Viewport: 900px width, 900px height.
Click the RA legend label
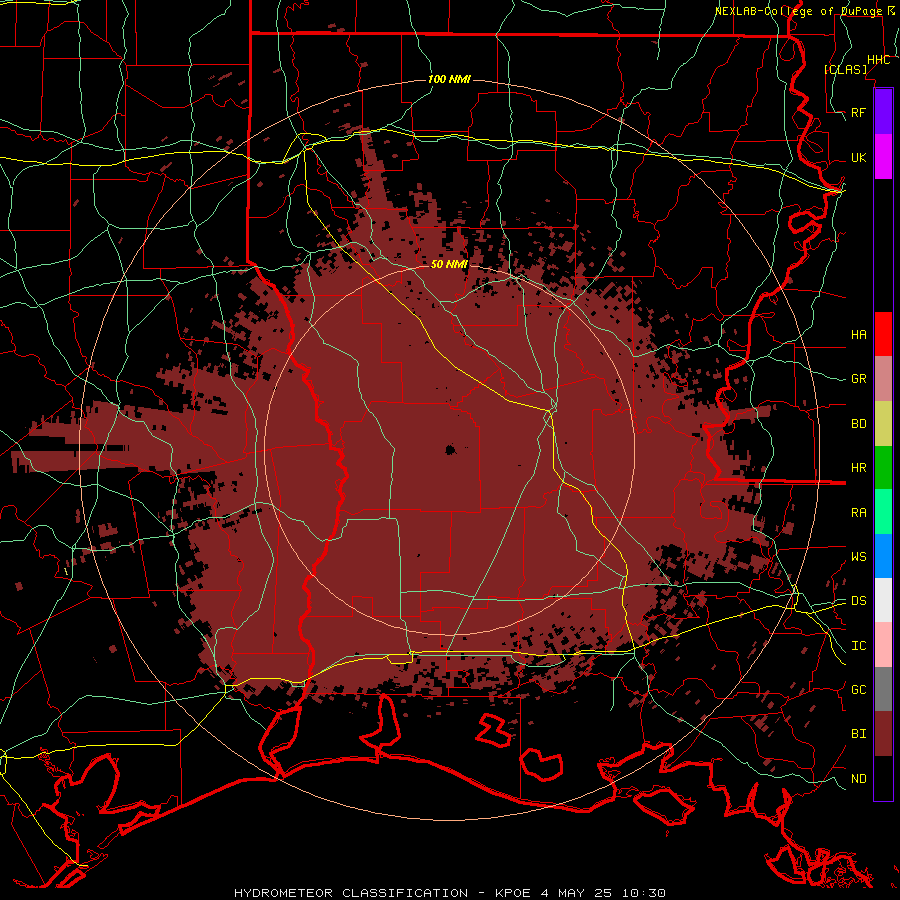[x=859, y=513]
